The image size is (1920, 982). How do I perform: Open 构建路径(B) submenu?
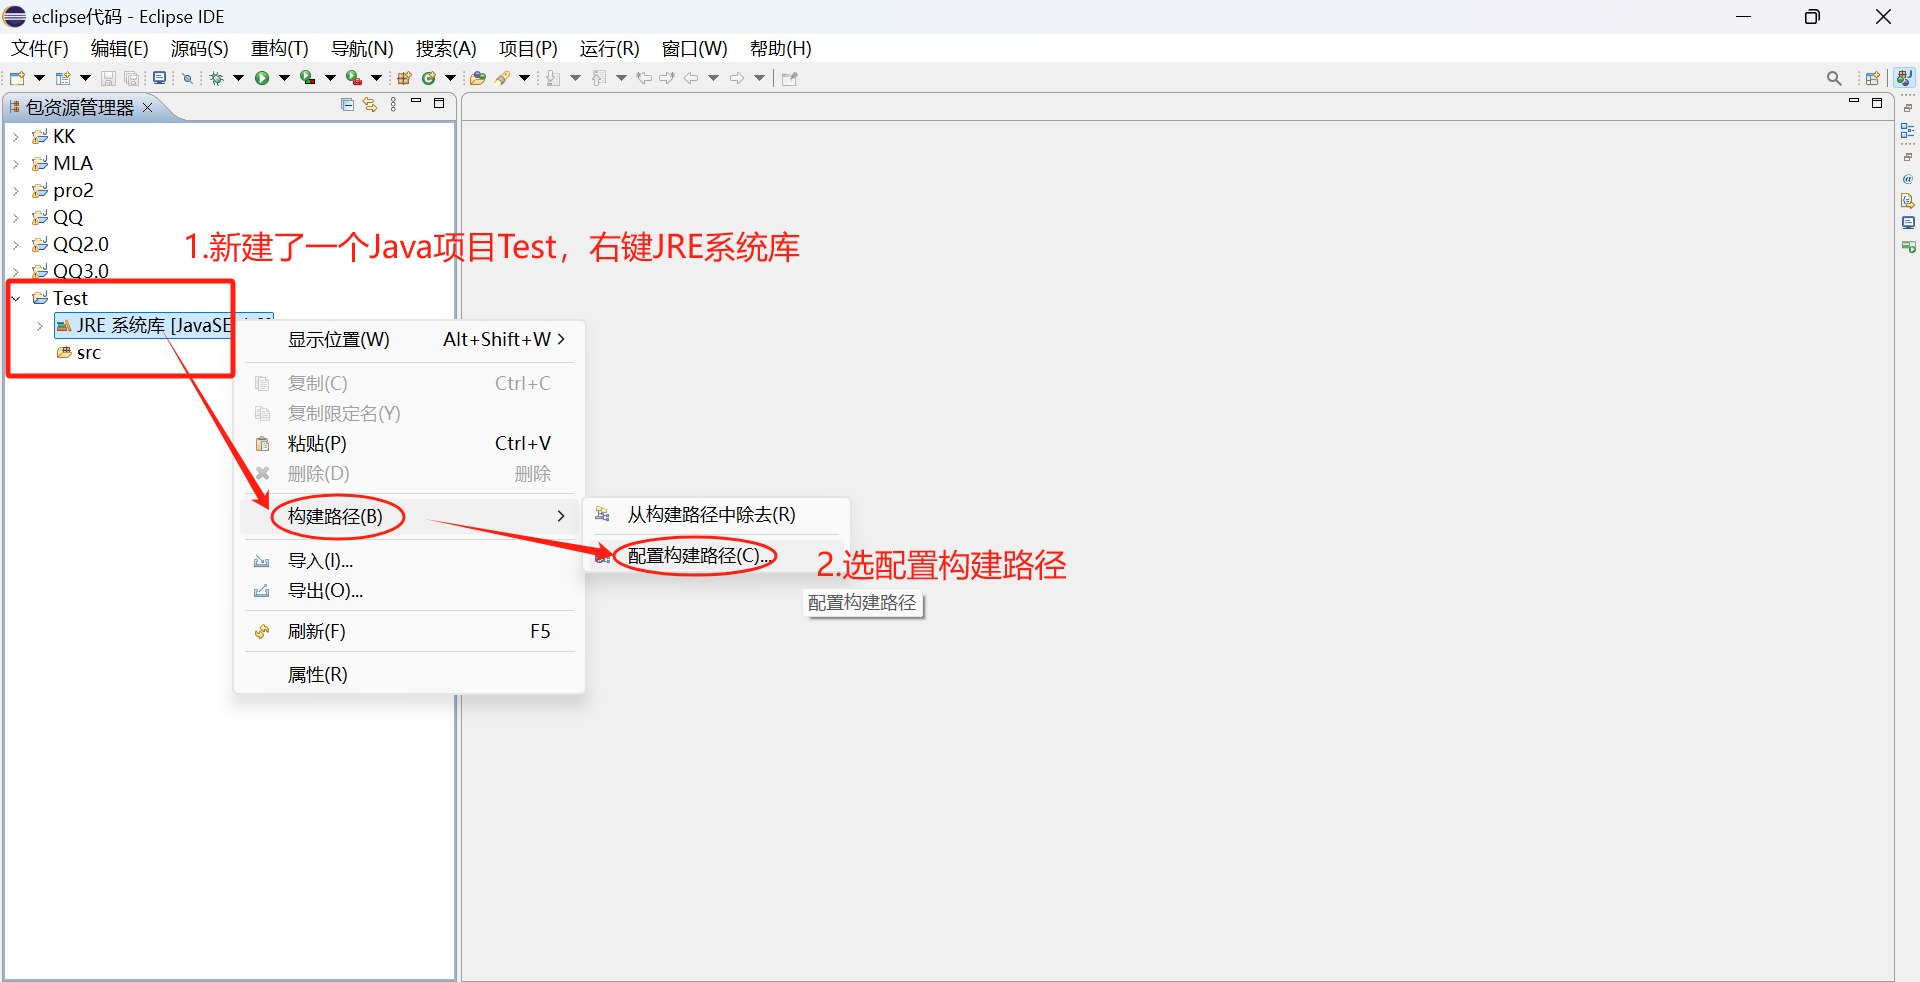pyautogui.click(x=409, y=516)
